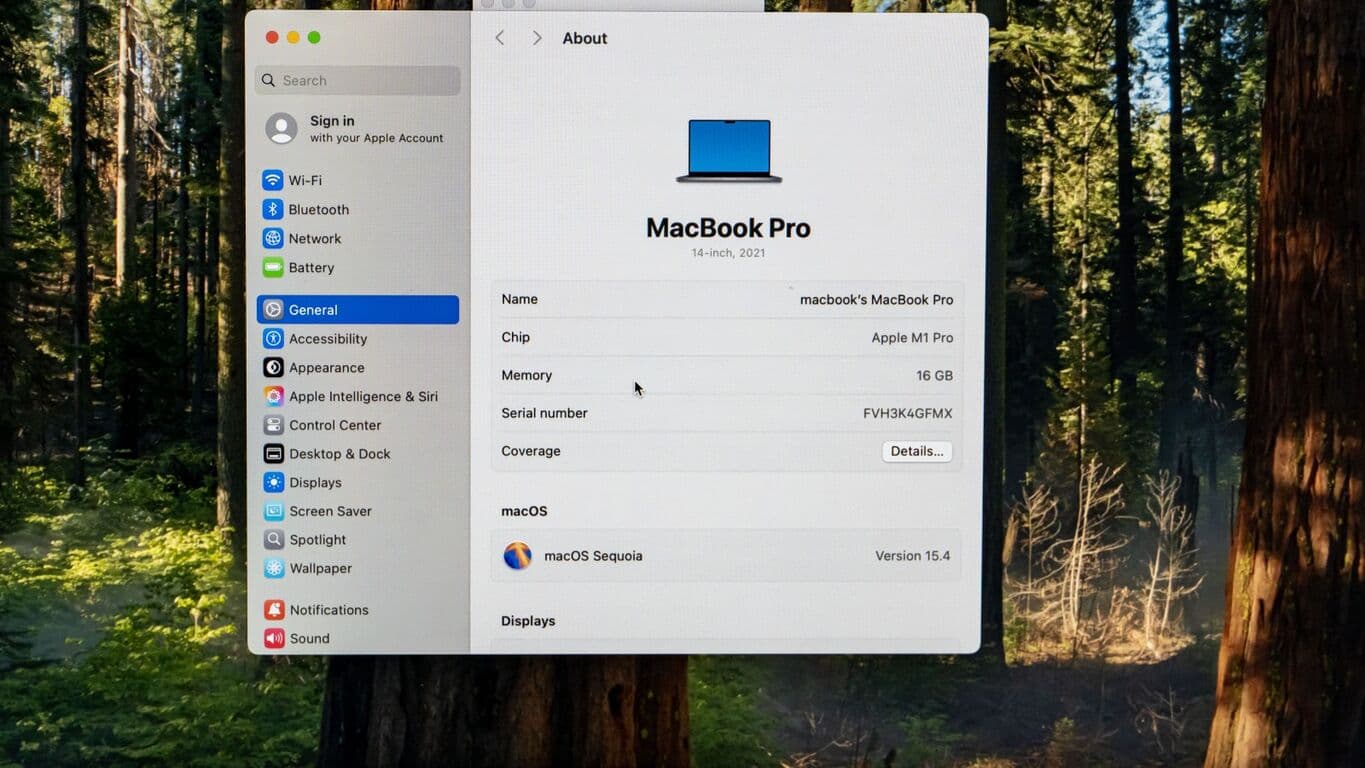This screenshot has height=768, width=1365.
Task: Select Sign in with your Apple Account
Action: 355,128
